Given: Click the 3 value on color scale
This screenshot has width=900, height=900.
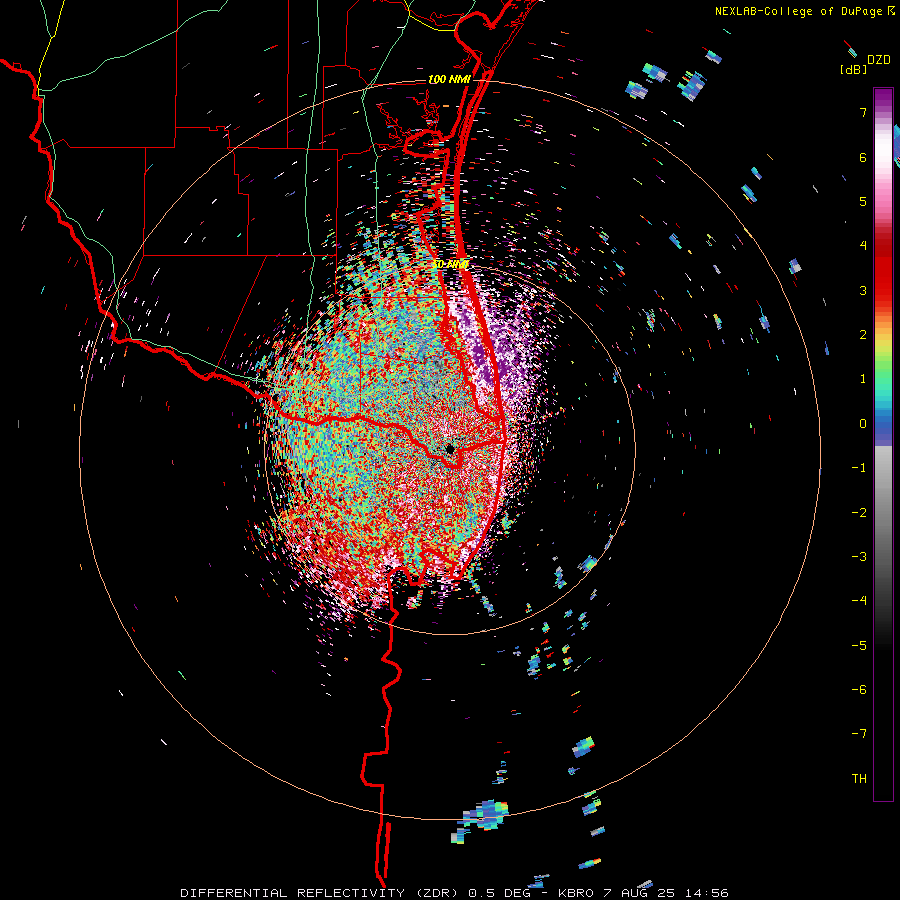Looking at the screenshot, I should coord(863,290).
